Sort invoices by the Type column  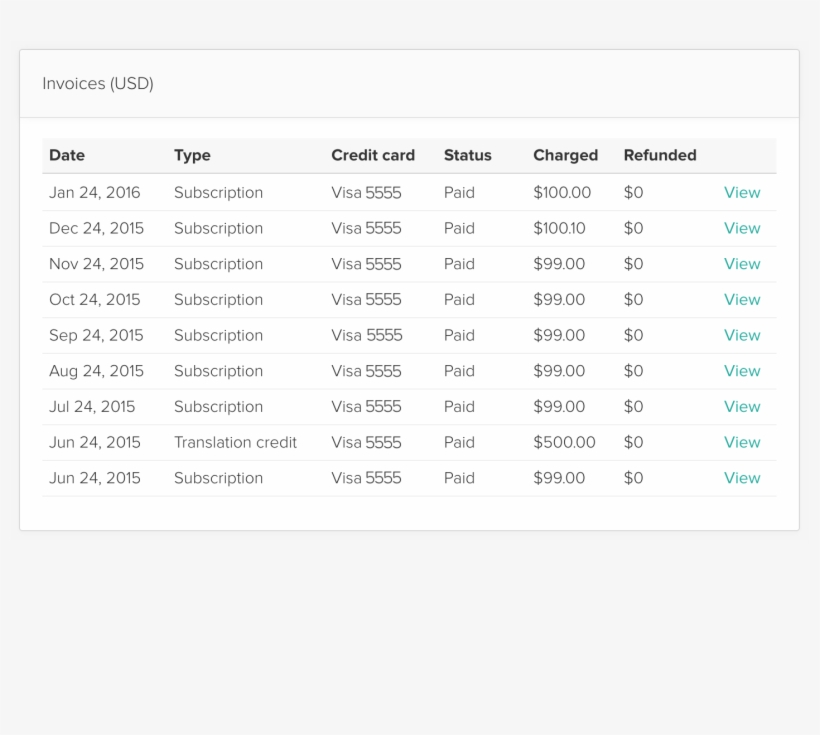192,155
